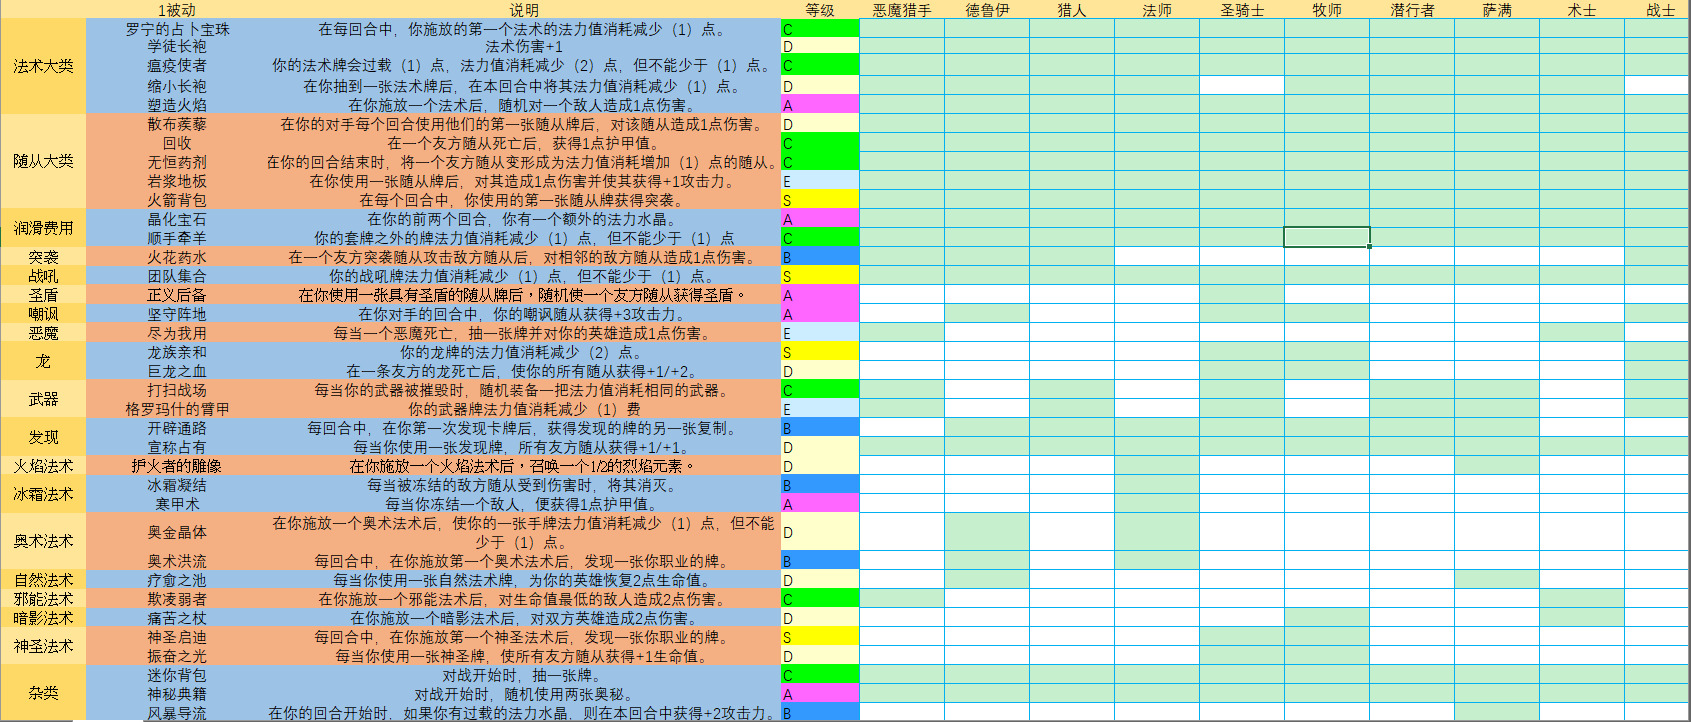Select the 自然法术 category cell
Viewport: 1691px width, 722px height.
click(44, 580)
